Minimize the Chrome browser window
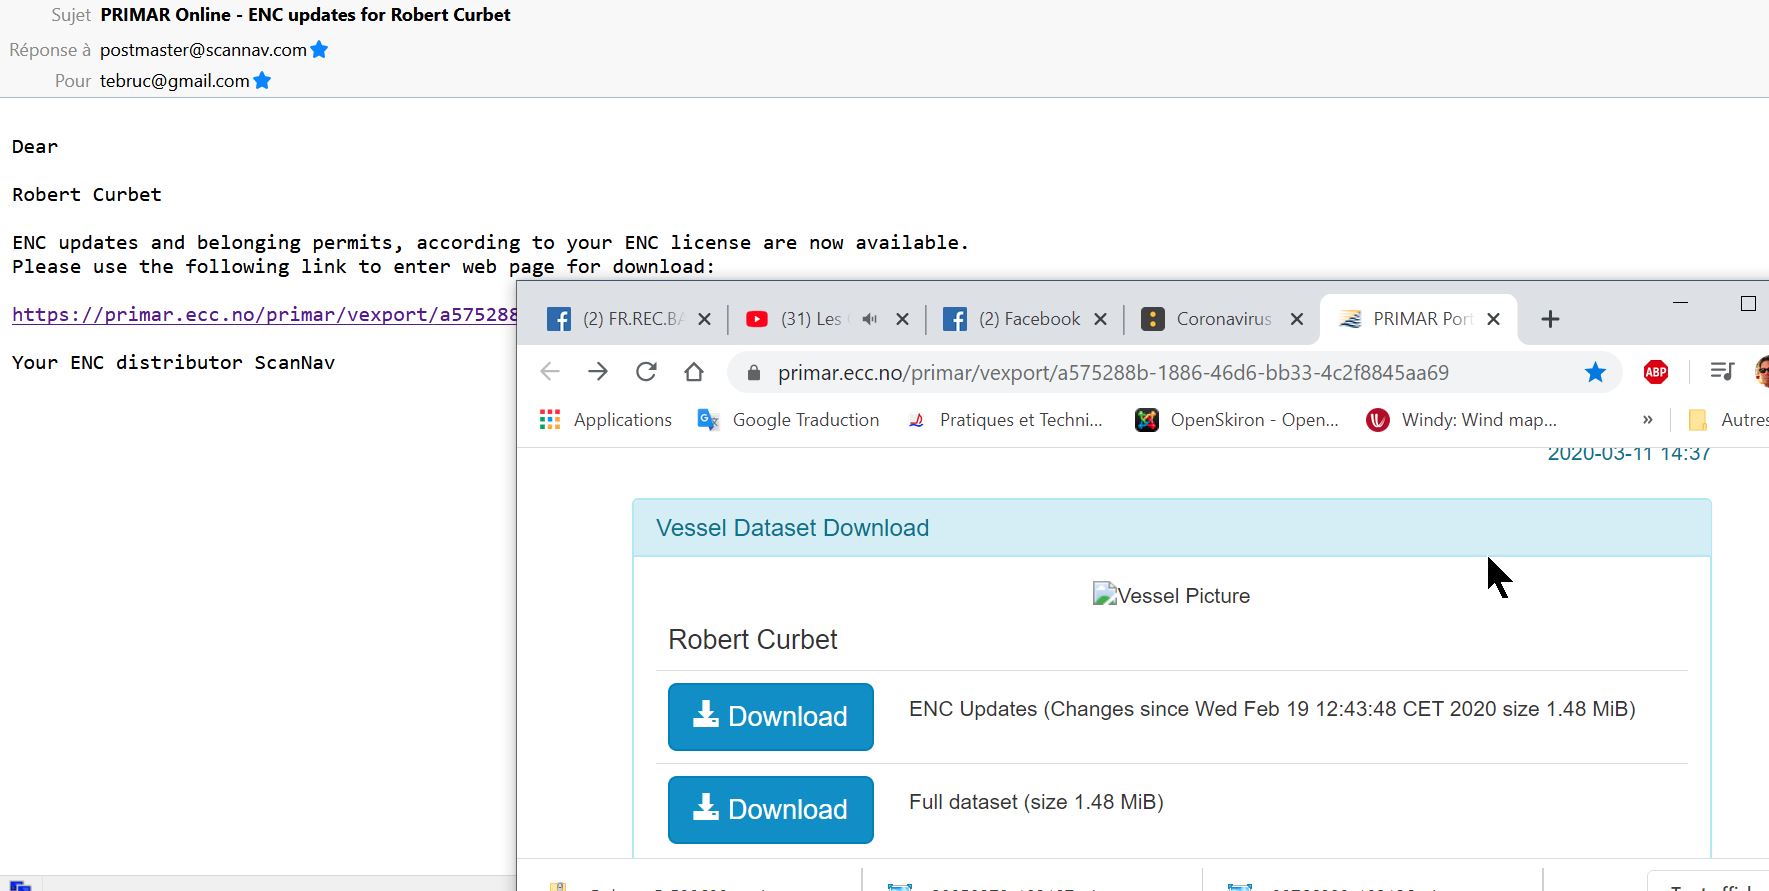The image size is (1769, 891). click(x=1680, y=303)
